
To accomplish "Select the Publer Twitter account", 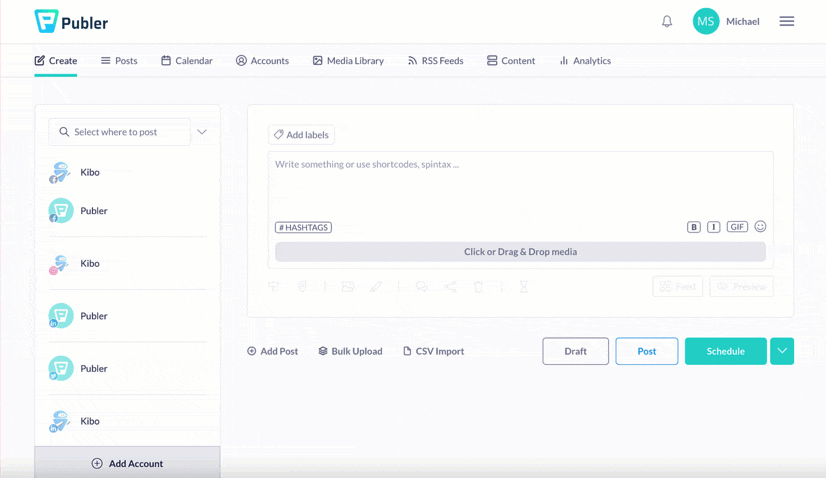I will click(x=93, y=368).
